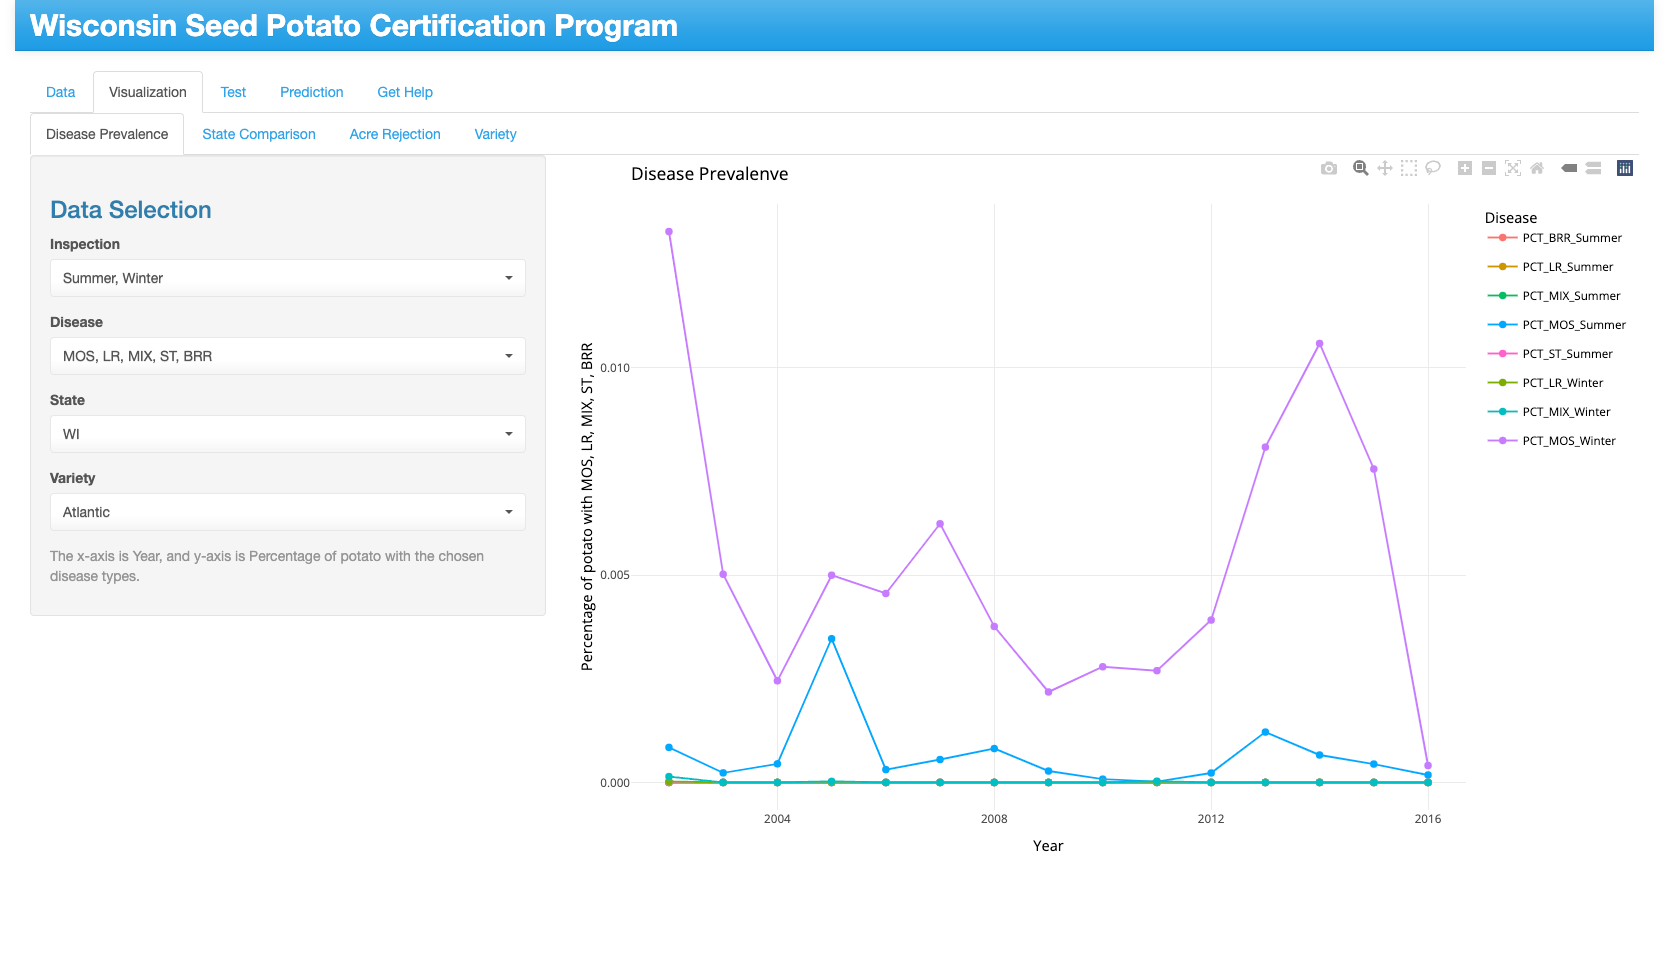Click the 0.010 y-axis tick label
Viewport: 1669px width, 959px height.
point(615,368)
